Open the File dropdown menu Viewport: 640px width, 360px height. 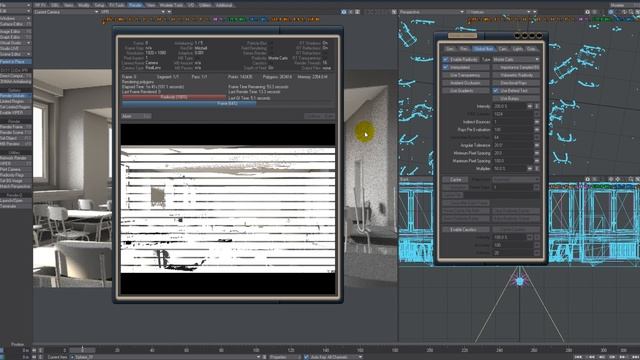click(x=16, y=5)
